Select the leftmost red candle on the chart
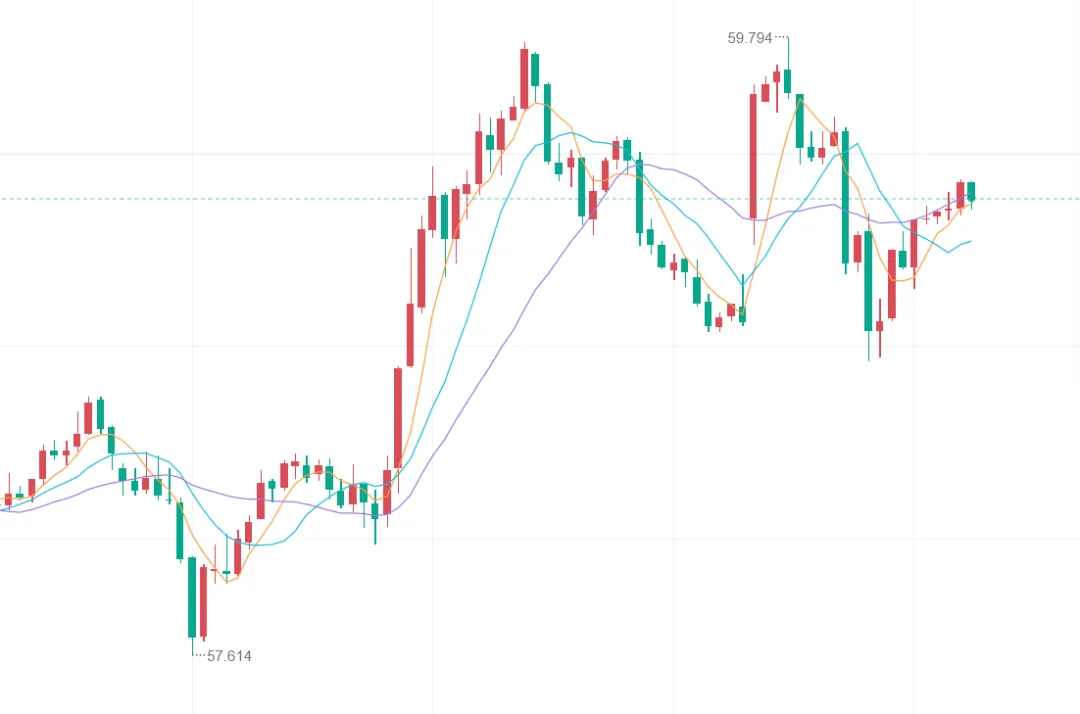1080x714 pixels. pos(8,498)
